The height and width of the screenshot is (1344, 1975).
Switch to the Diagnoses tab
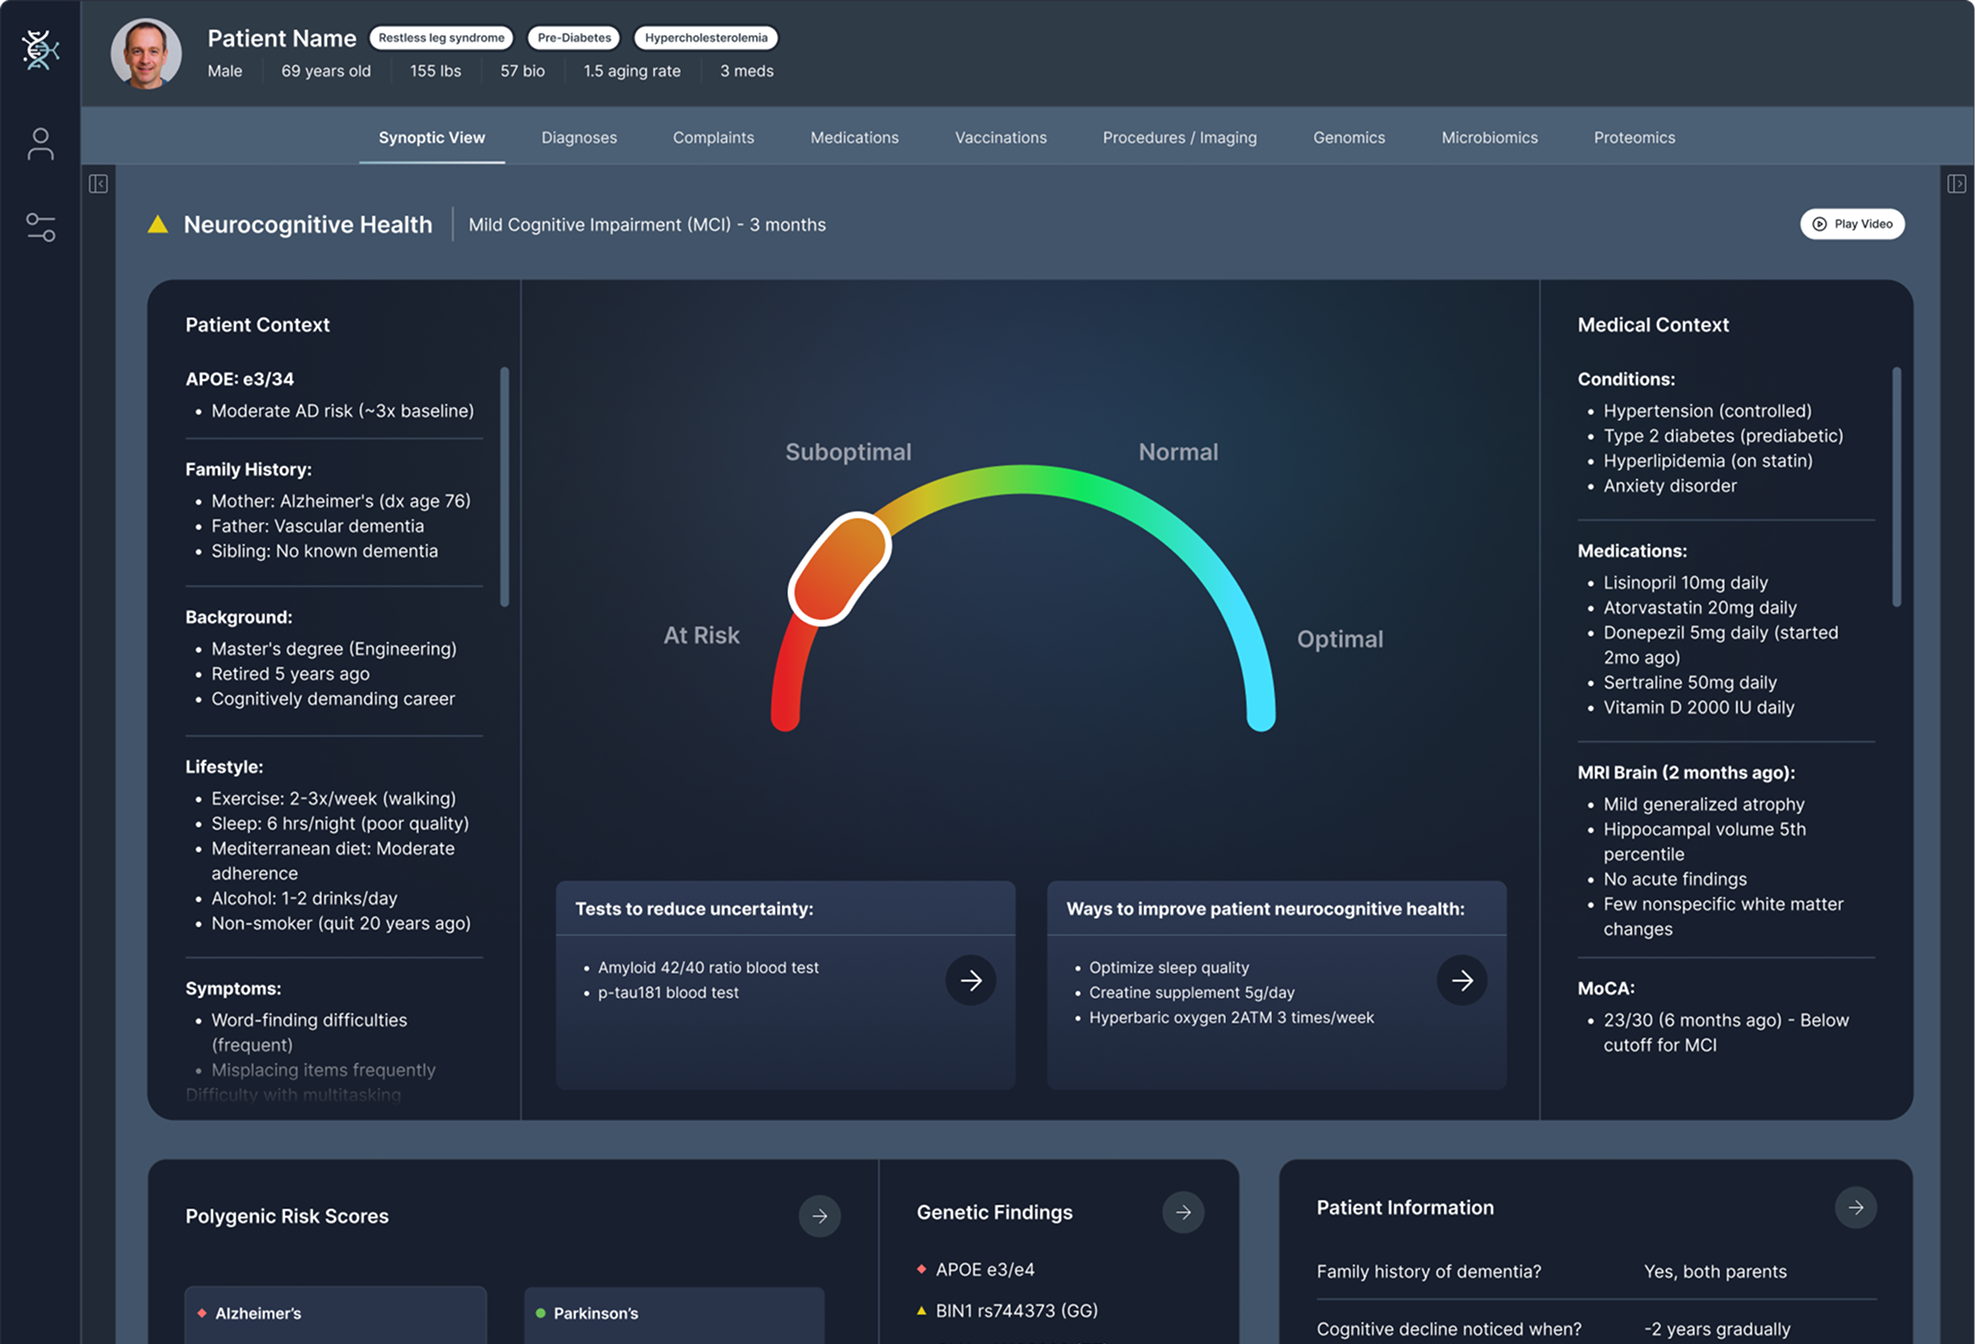pyautogui.click(x=579, y=138)
